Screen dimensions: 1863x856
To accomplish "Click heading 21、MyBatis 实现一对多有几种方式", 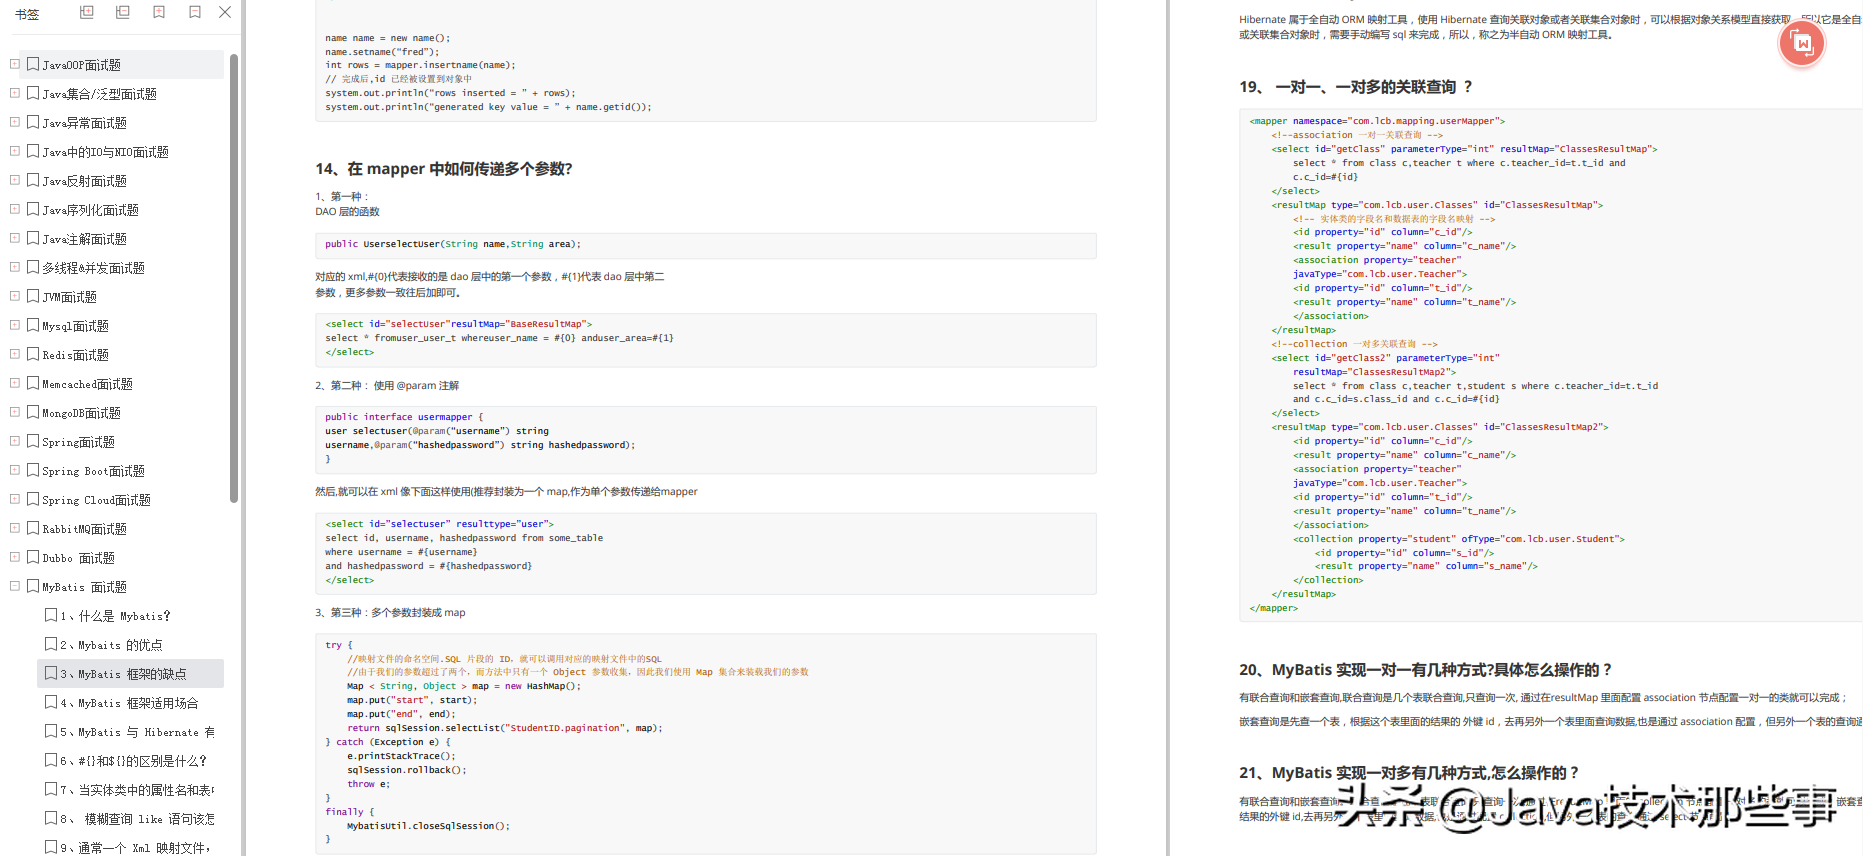I will pos(1408,773).
